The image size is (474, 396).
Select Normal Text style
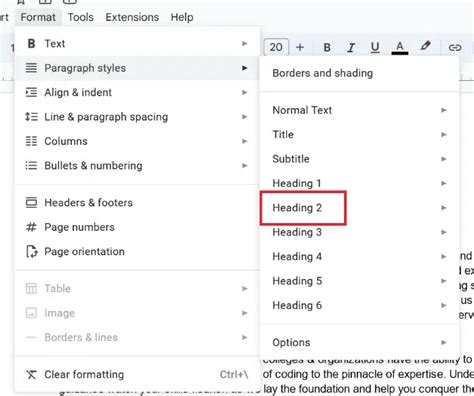pyautogui.click(x=360, y=110)
